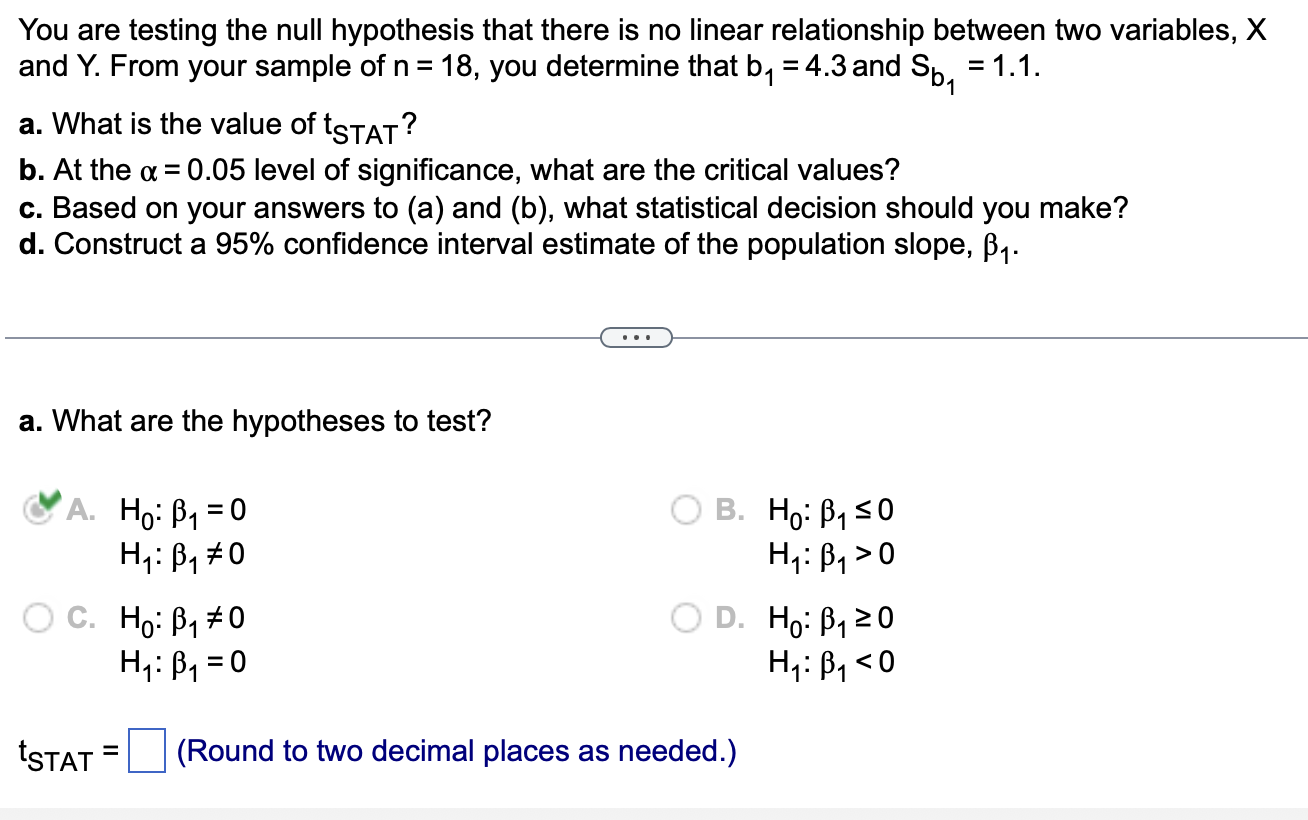Click the ellipsis divider button to collapse question
This screenshot has width=1308, height=820.
click(x=637, y=337)
